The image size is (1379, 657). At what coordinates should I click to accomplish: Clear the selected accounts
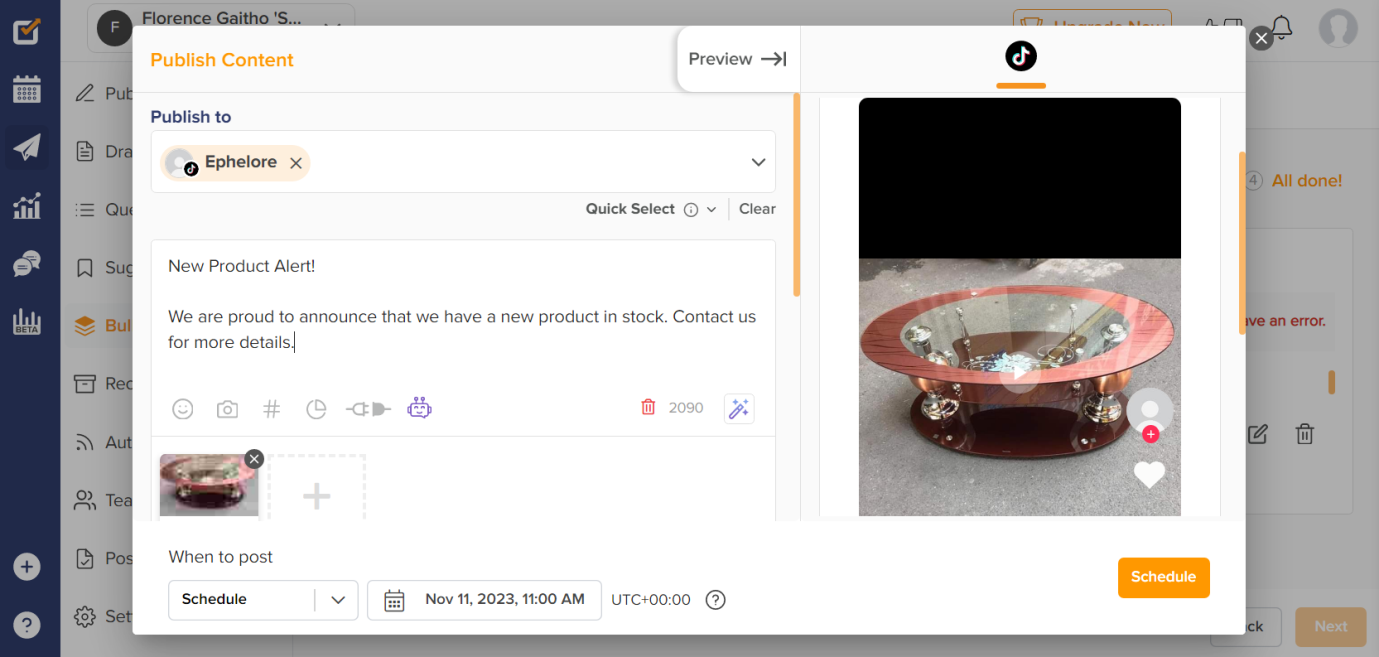tap(757, 209)
